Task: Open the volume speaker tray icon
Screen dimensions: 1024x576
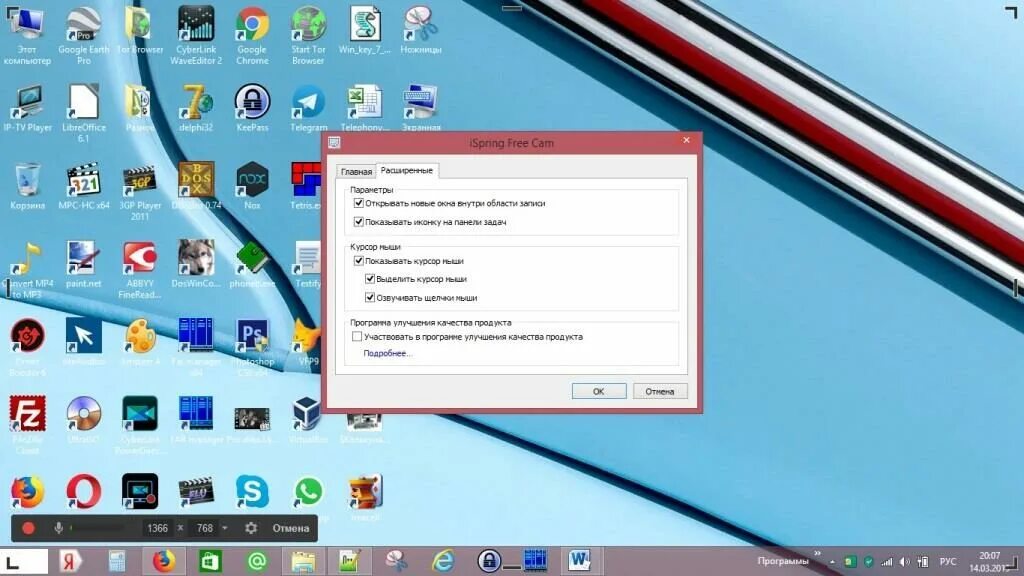Action: [x=904, y=562]
